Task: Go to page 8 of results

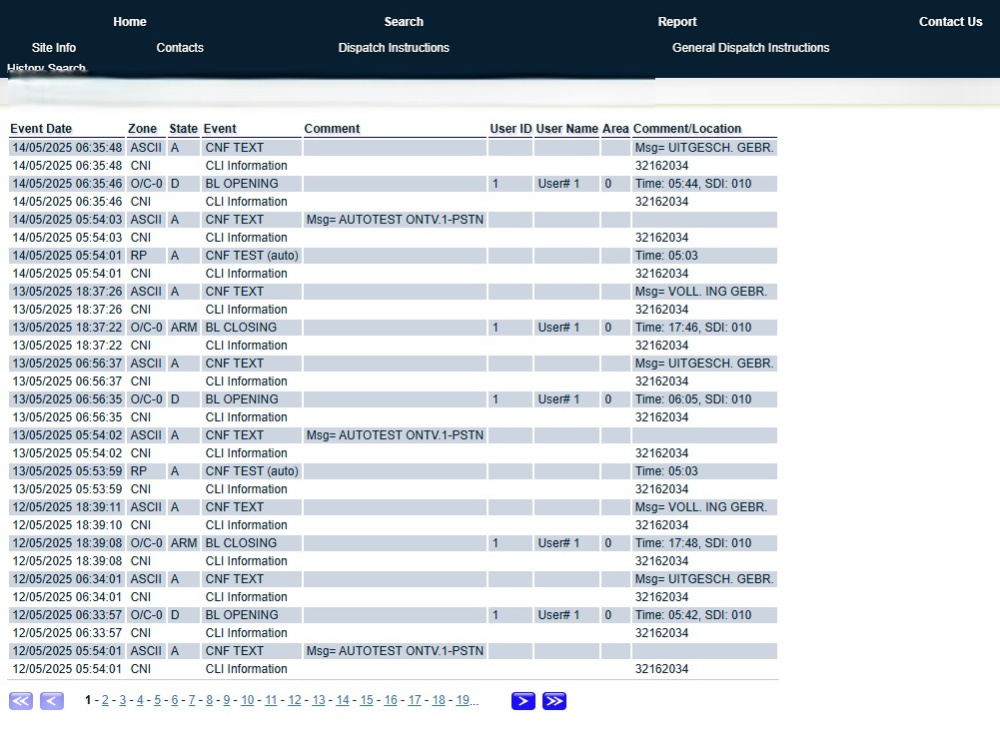Action: pos(209,700)
